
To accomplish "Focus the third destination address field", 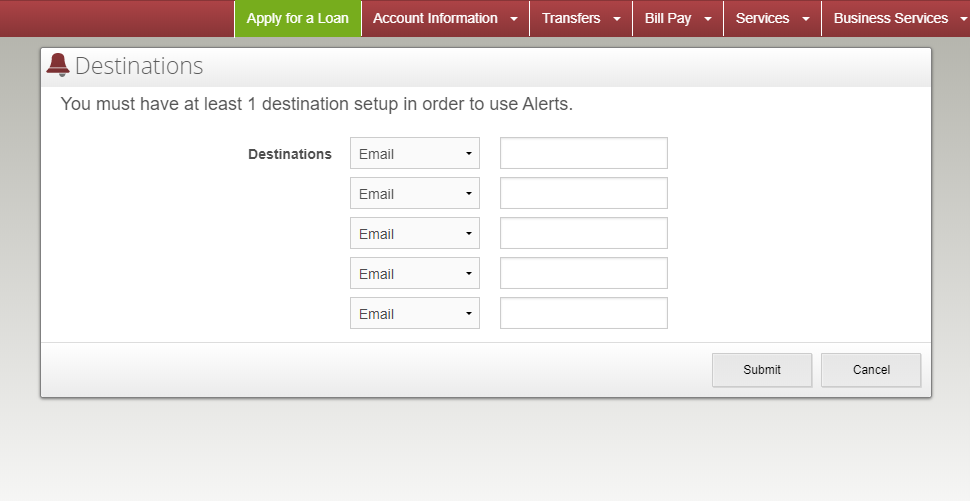I will pos(583,233).
